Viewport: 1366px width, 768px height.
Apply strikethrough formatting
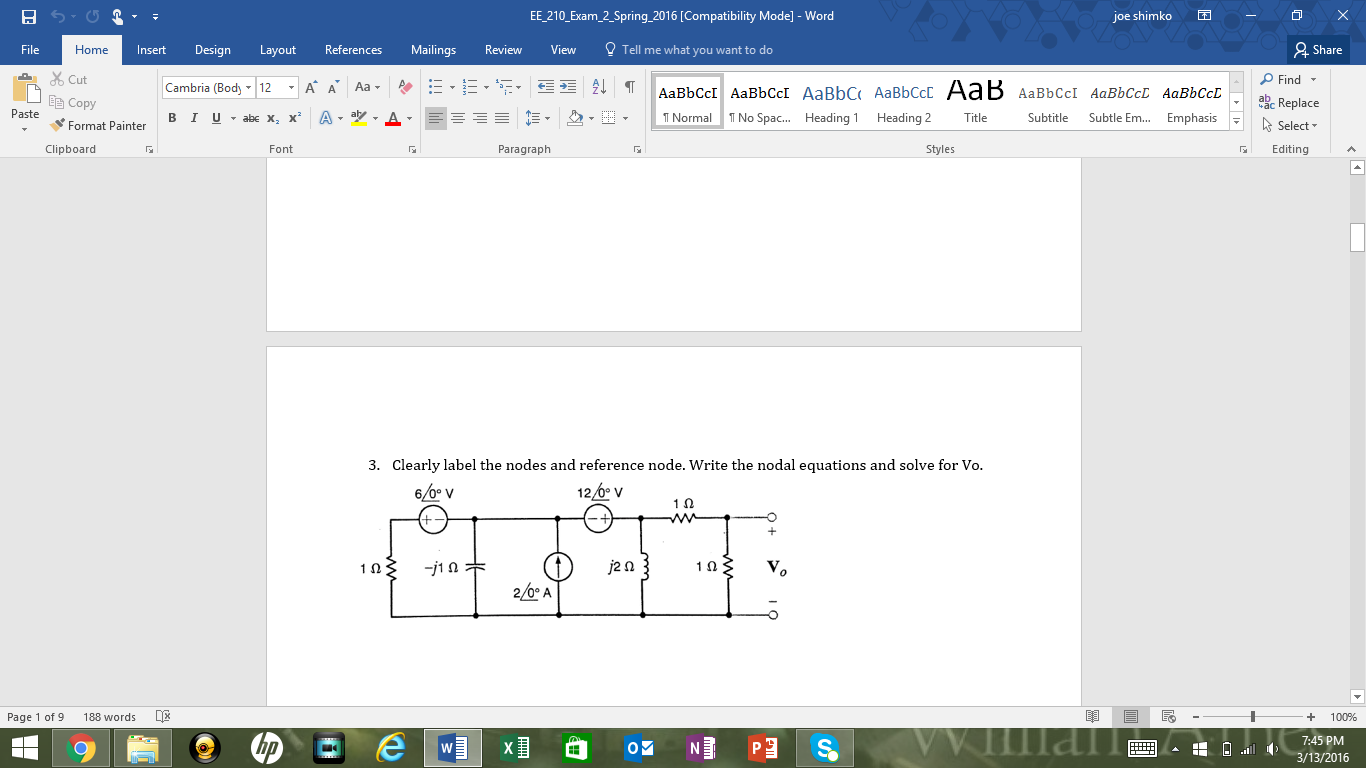click(x=251, y=118)
